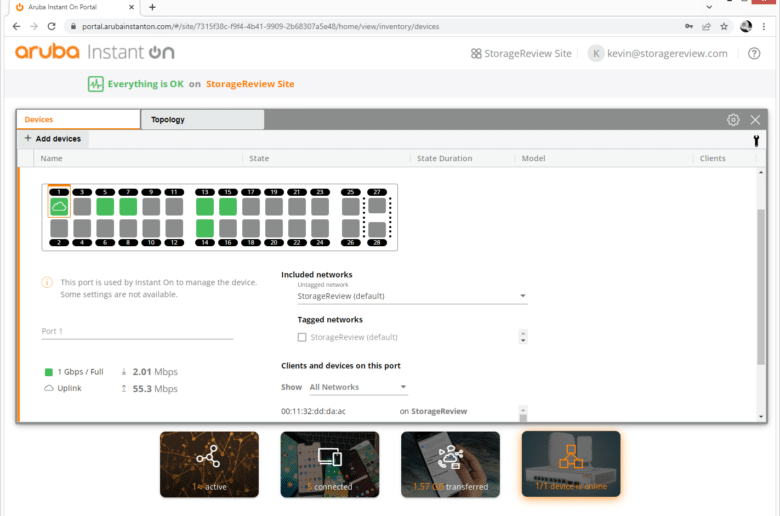Select green active port 5

click(x=105, y=206)
